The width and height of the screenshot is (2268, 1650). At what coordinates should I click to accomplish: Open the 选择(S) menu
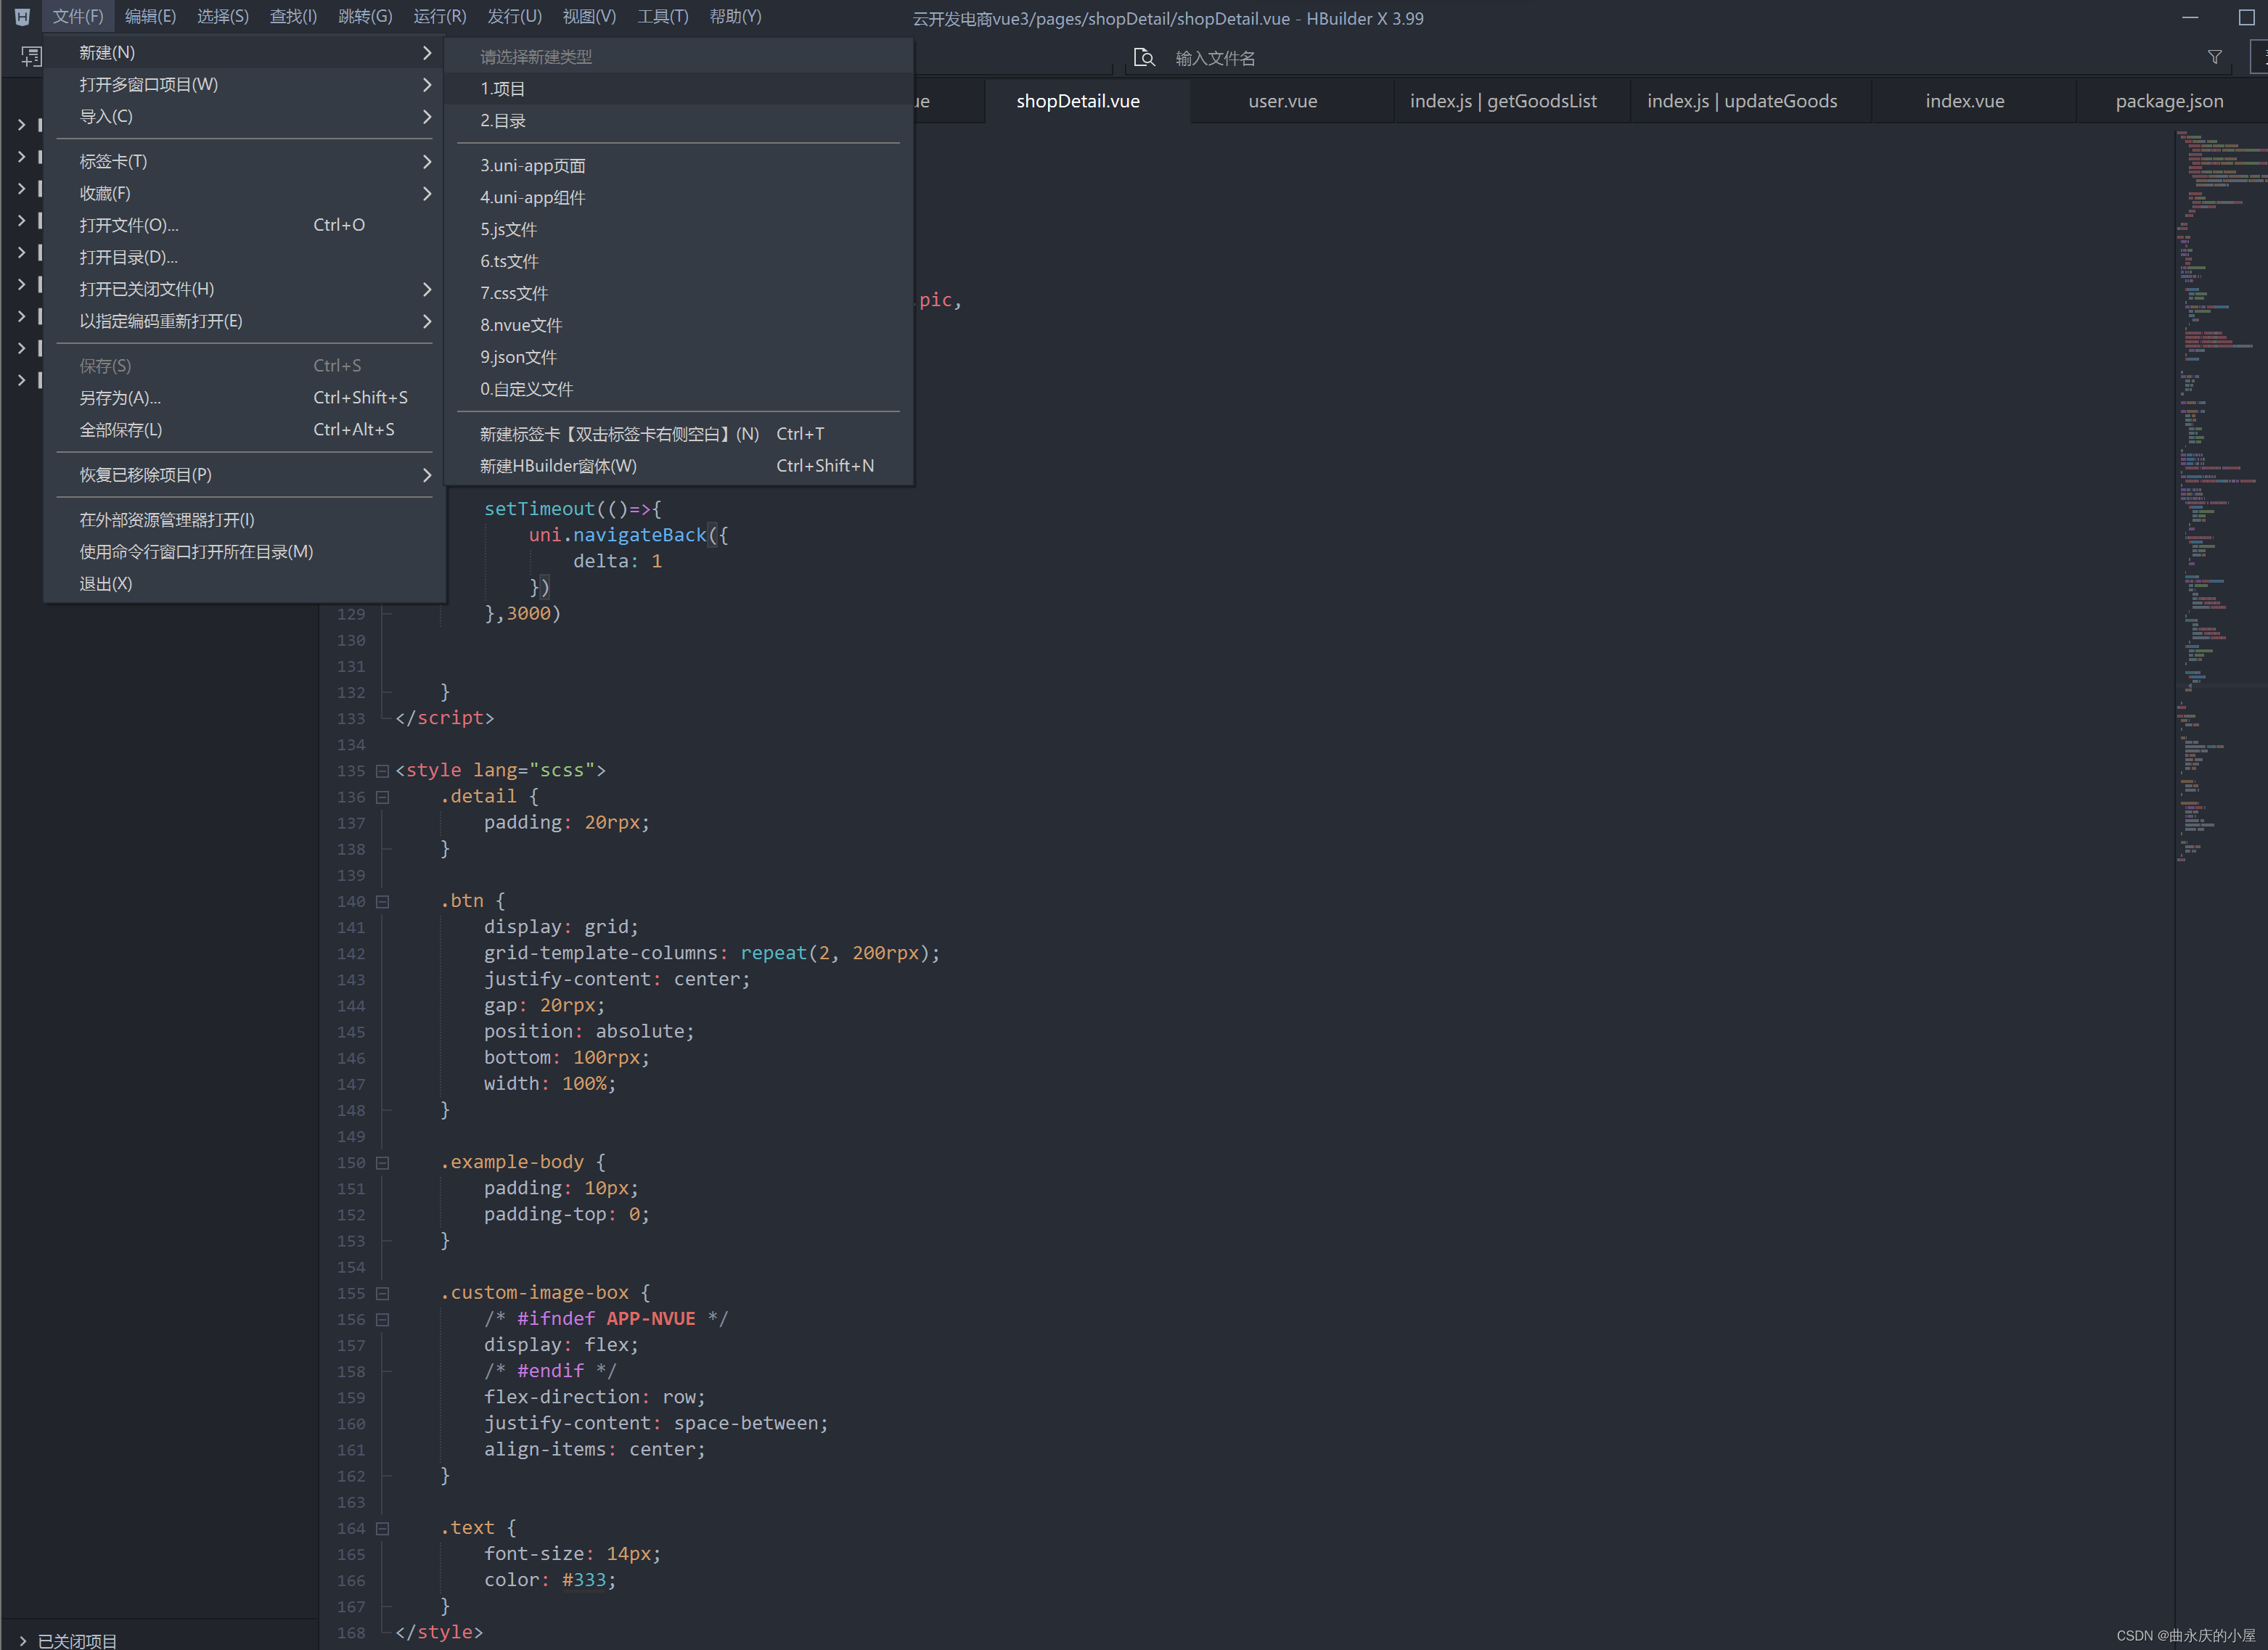point(222,17)
